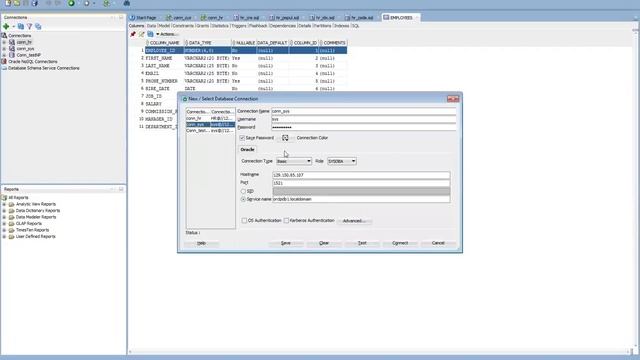Select Conn_test row in dialog connection list
640x360 pixels.
[211, 131]
